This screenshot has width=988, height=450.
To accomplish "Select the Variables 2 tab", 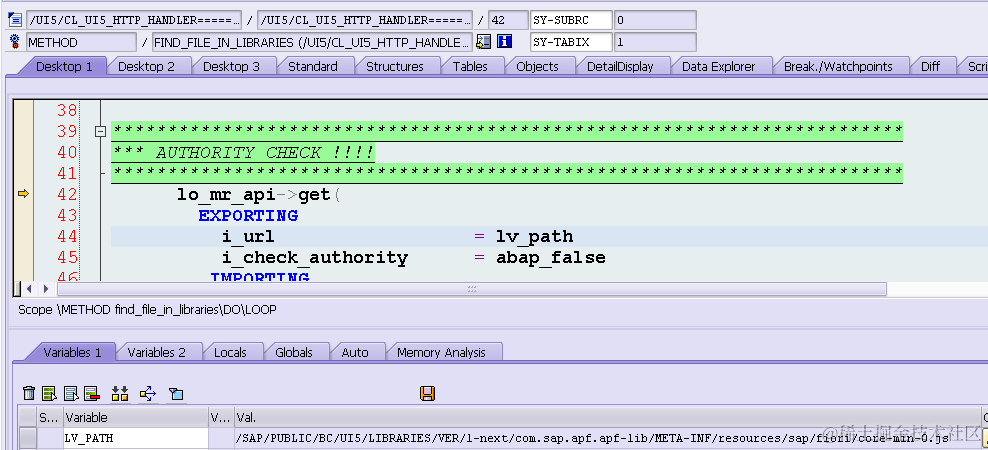I will 156,352.
